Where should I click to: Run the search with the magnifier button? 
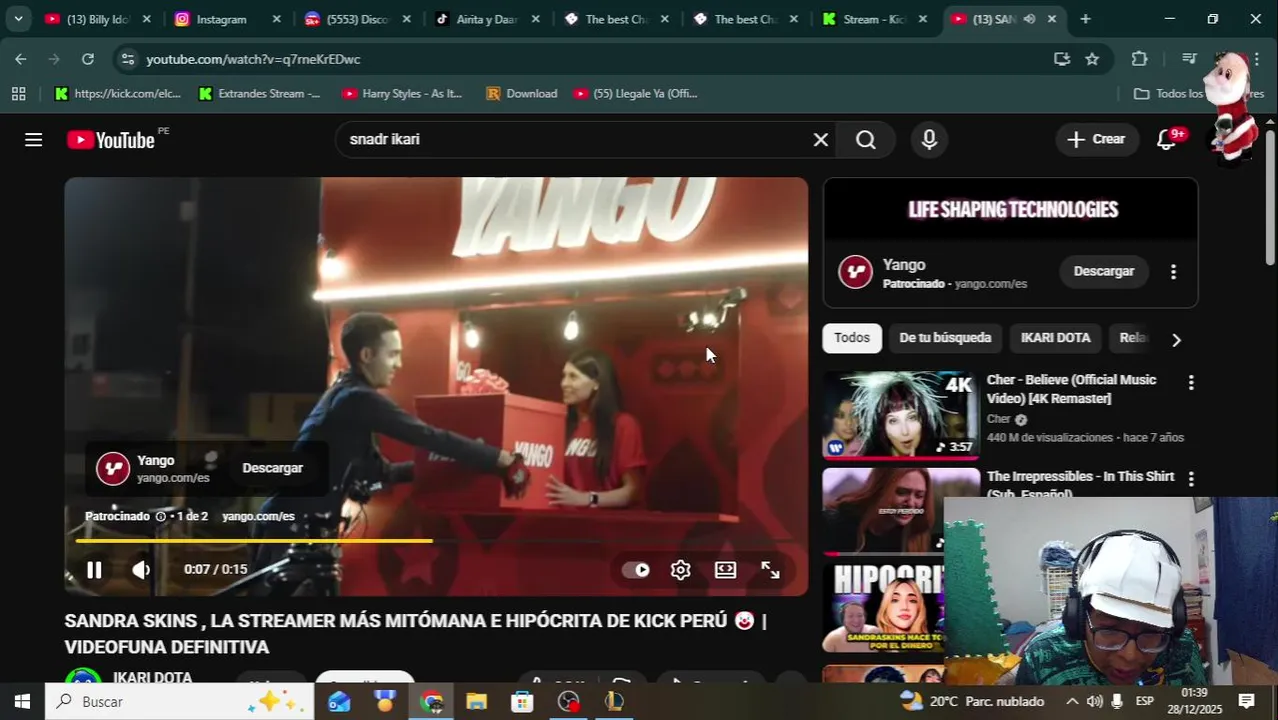click(x=866, y=140)
